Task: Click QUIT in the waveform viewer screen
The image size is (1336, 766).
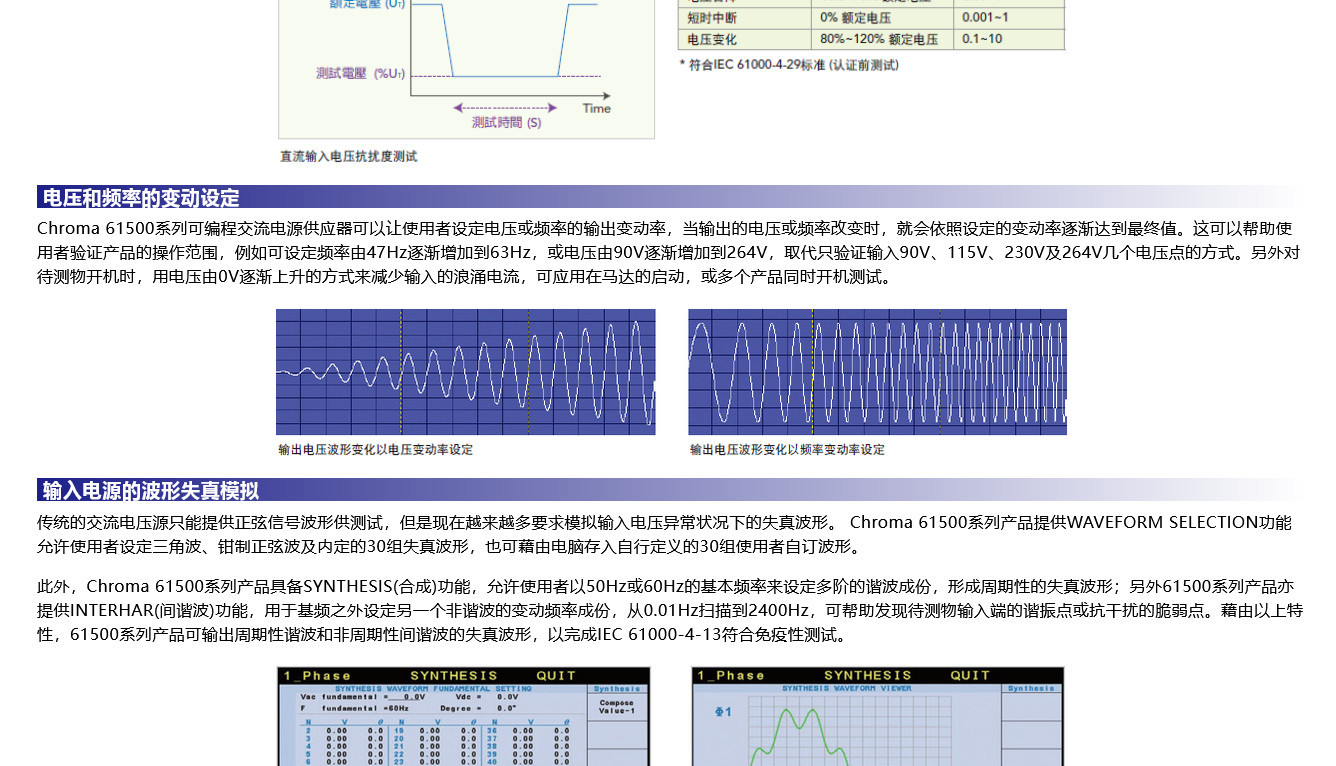Action: (970, 676)
